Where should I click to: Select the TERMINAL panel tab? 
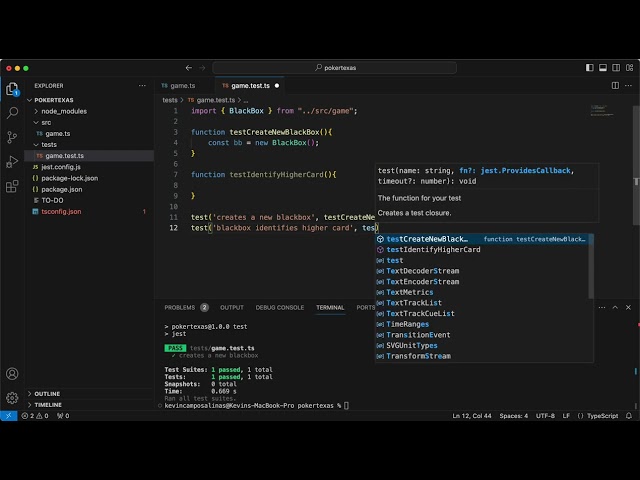(x=330, y=307)
